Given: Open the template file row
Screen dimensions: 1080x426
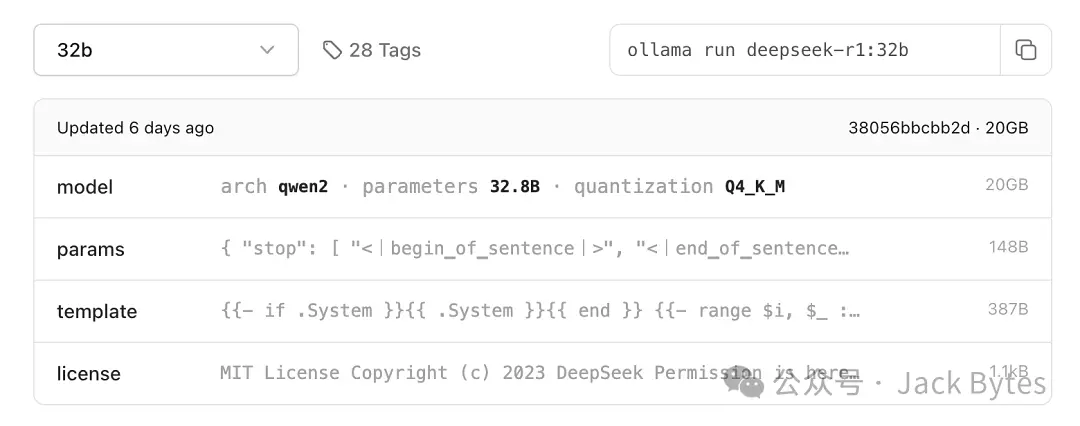Looking at the screenshot, I should tap(97, 311).
